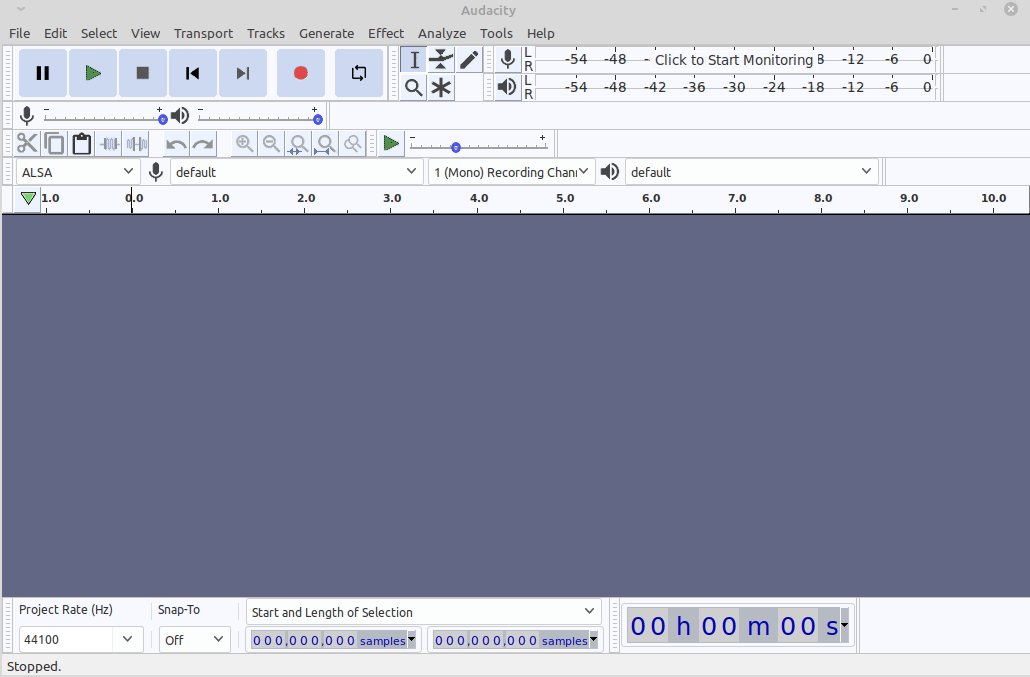Click the Zoom Out icon
Screen dimensions: 1030x677
tap(271, 143)
